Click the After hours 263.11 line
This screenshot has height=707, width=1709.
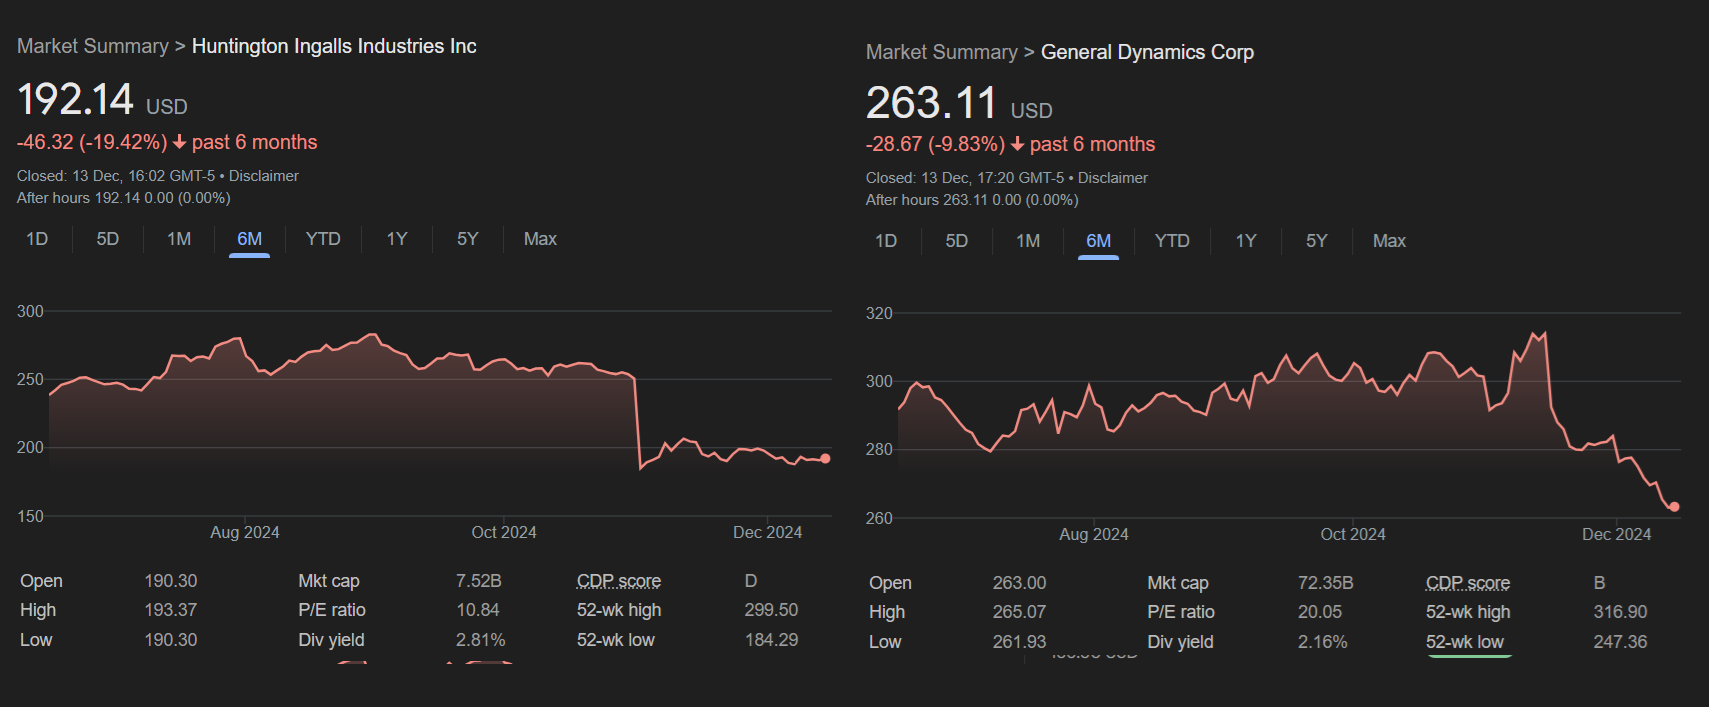click(x=972, y=200)
